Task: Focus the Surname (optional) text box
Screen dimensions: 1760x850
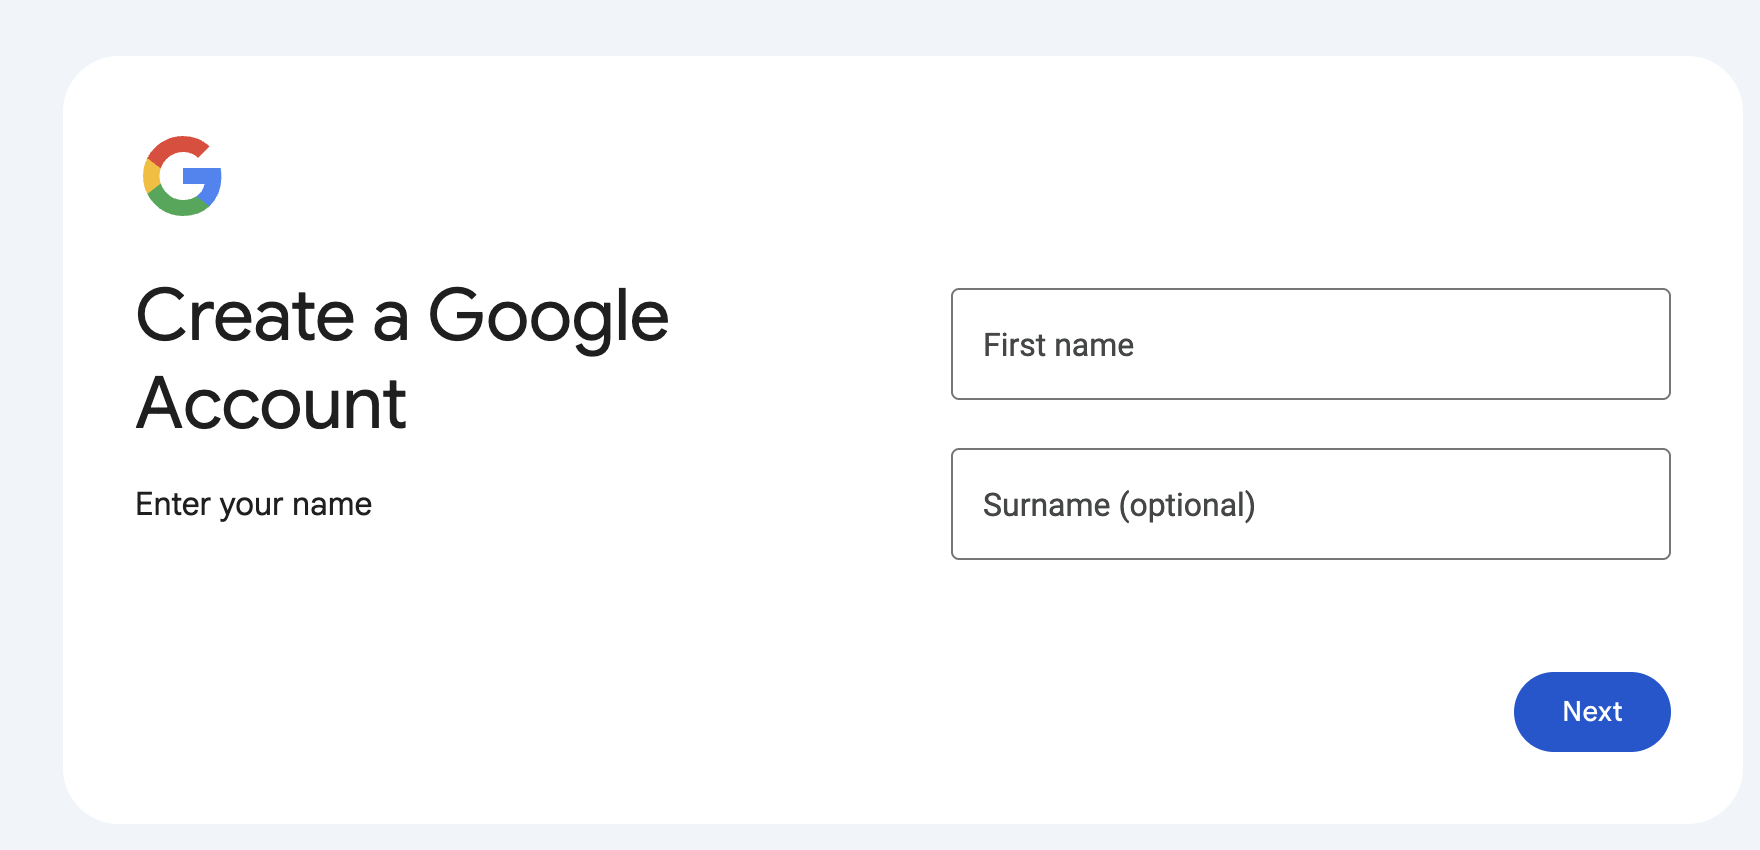Action: (x=1310, y=504)
